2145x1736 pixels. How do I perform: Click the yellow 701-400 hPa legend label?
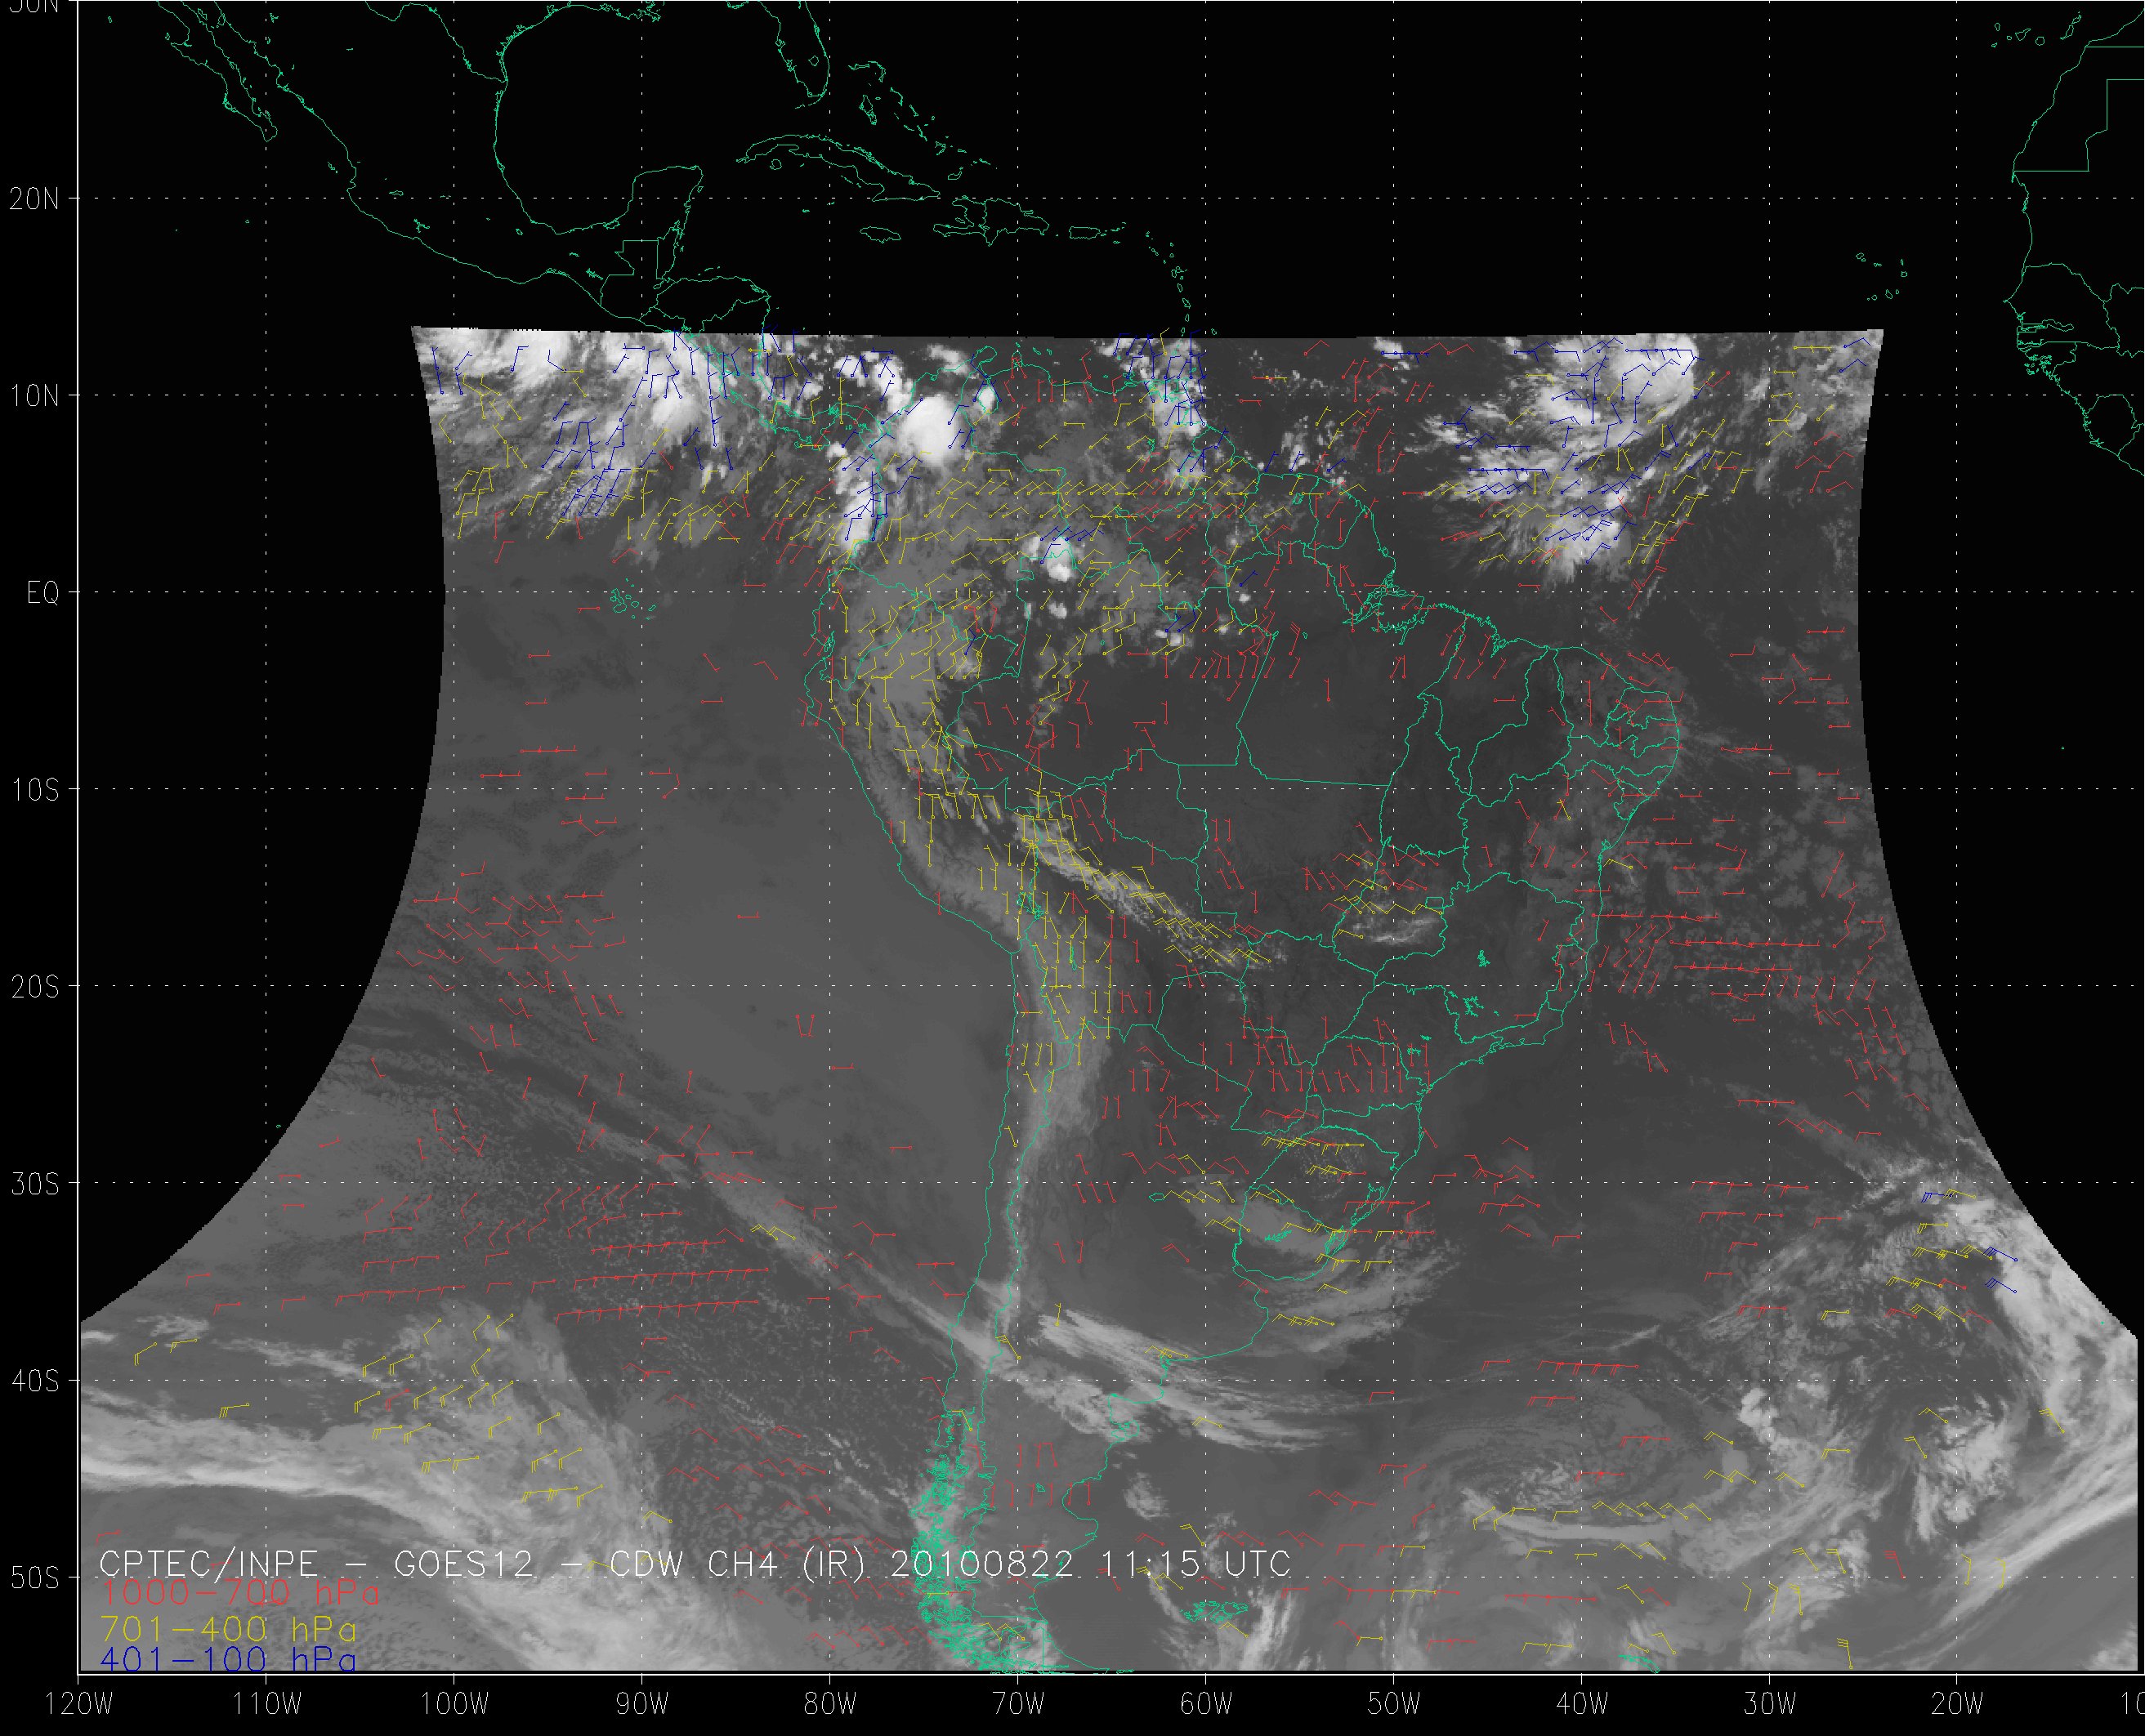click(228, 1629)
